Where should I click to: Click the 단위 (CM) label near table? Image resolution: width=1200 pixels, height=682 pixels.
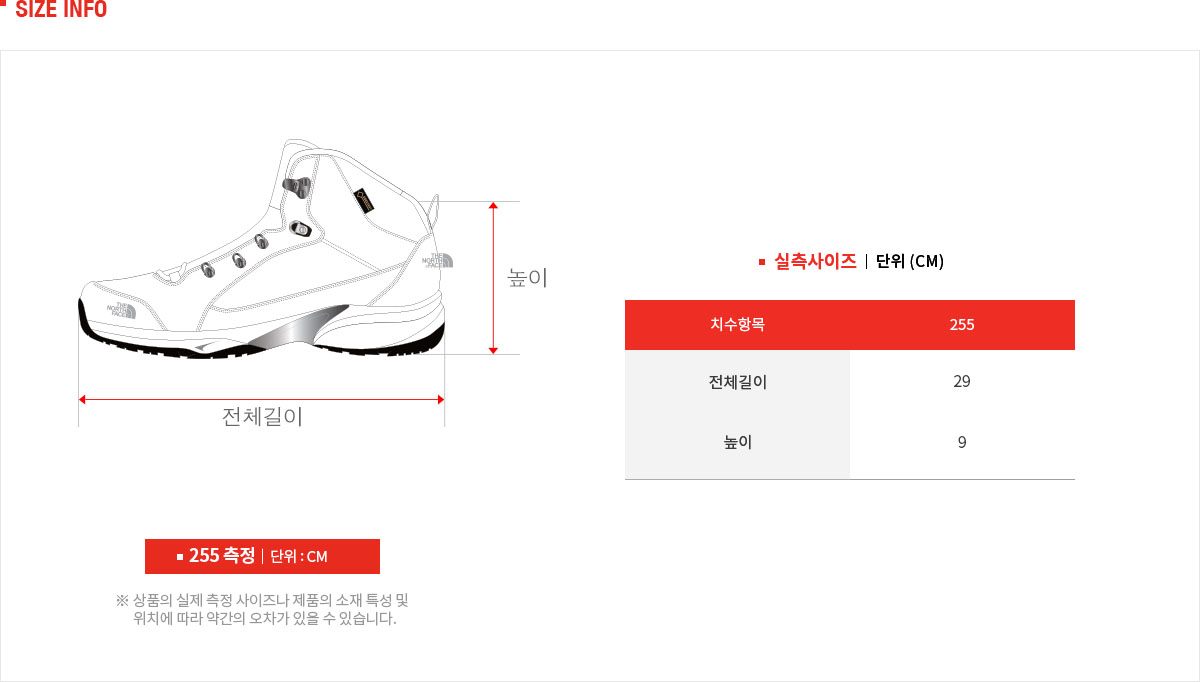click(x=910, y=261)
